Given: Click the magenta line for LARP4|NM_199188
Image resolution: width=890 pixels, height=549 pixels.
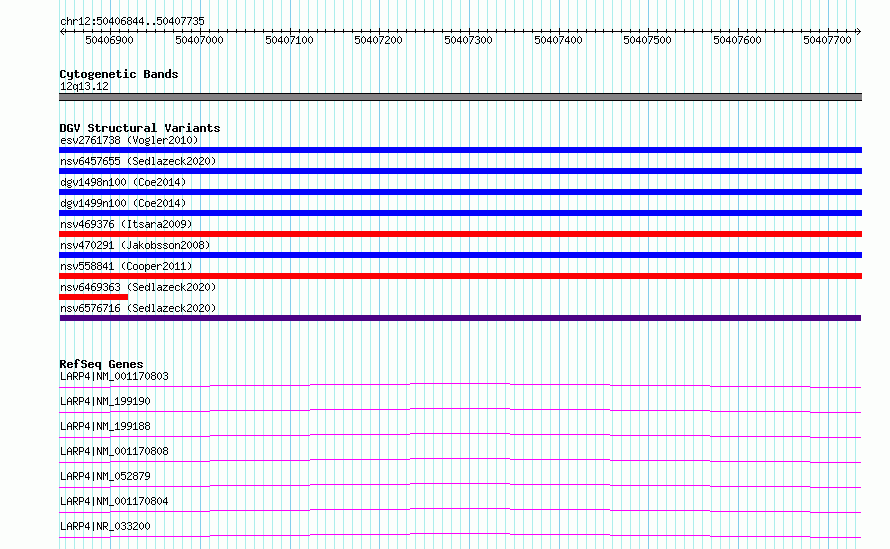Looking at the screenshot, I should pyautogui.click(x=460, y=435).
